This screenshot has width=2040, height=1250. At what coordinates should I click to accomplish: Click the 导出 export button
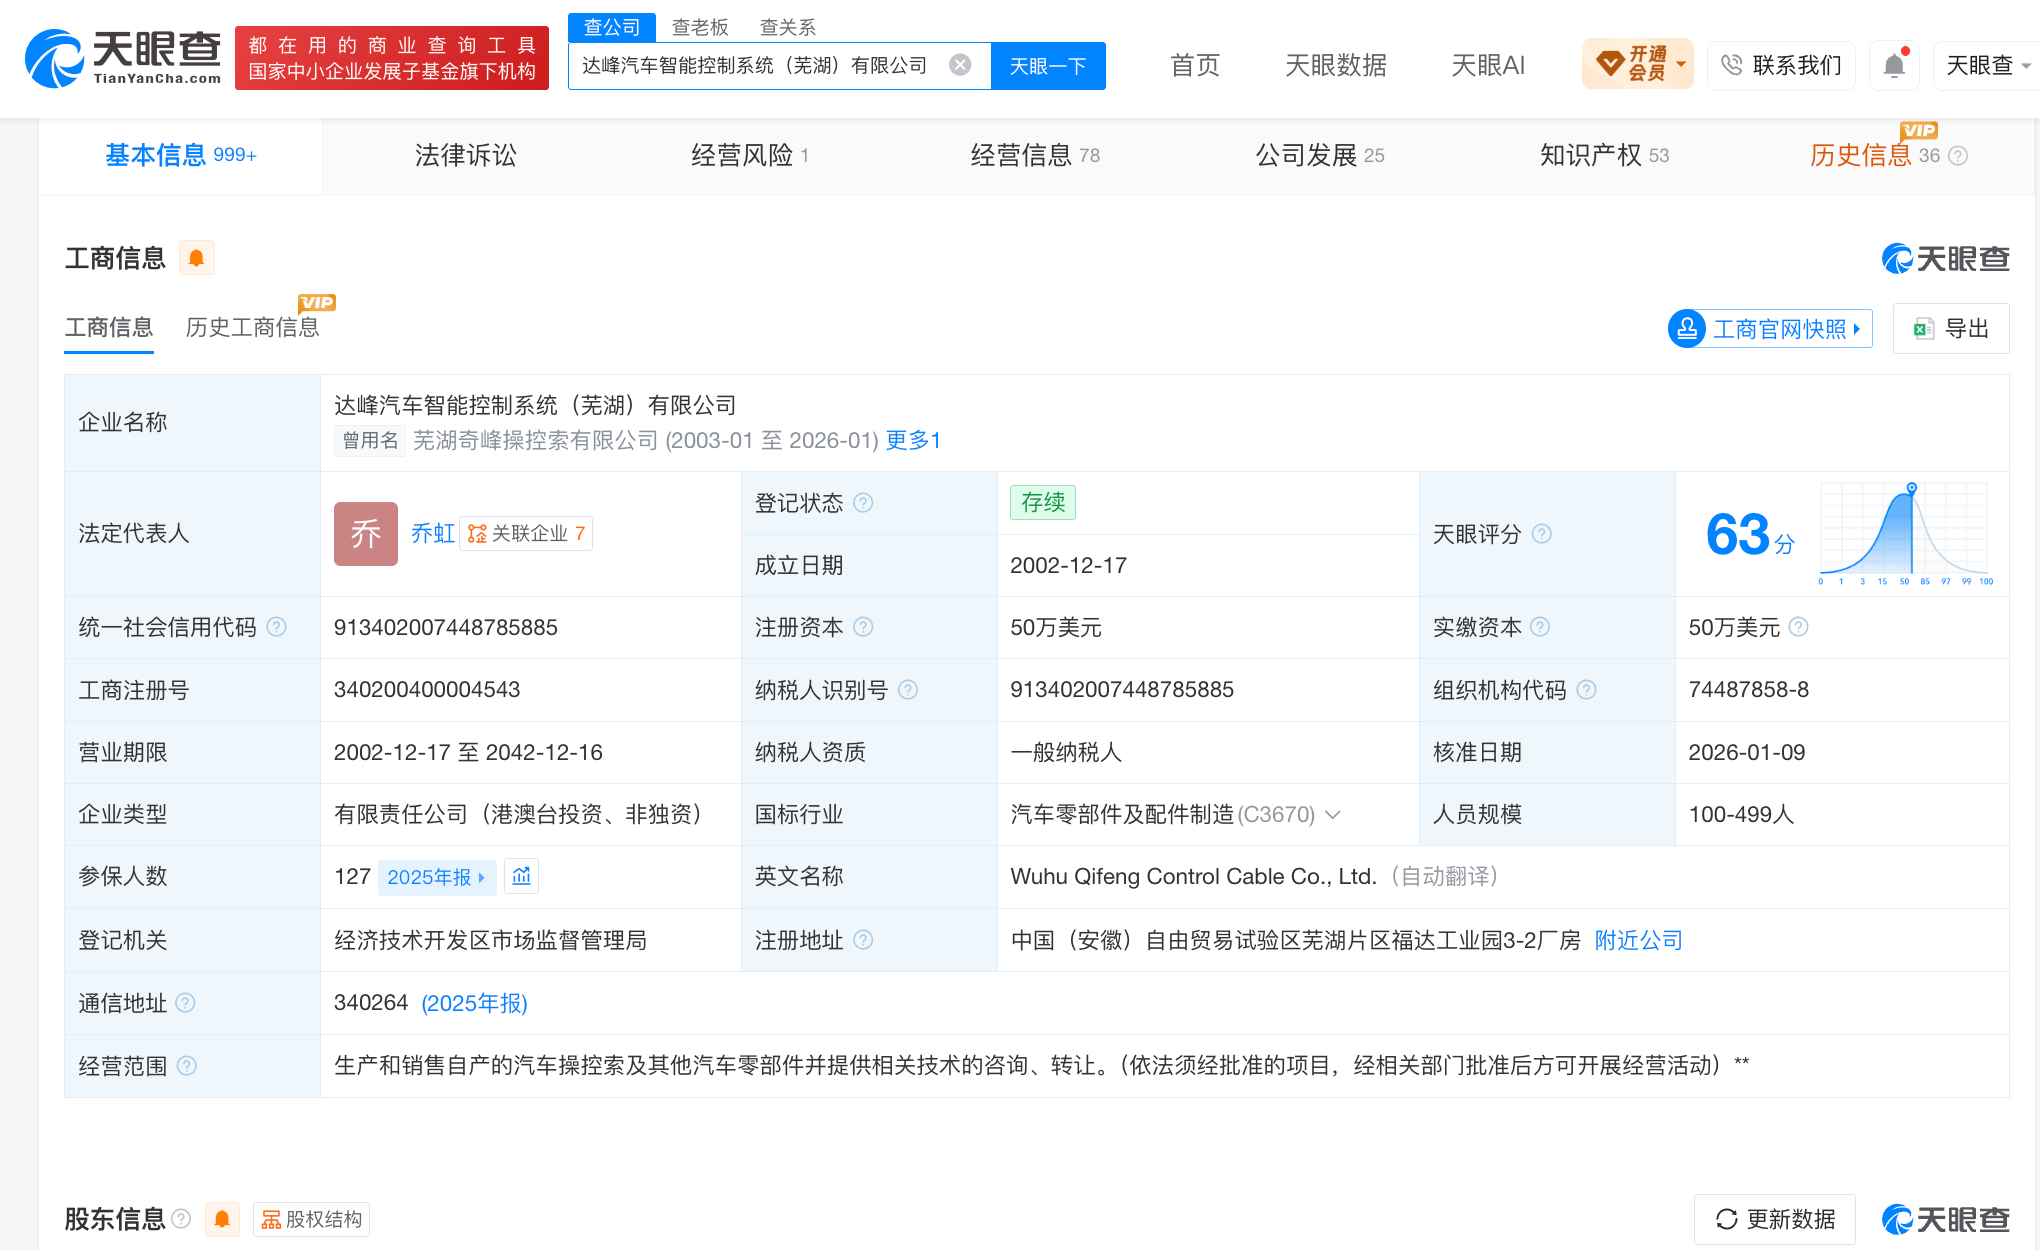(1951, 329)
